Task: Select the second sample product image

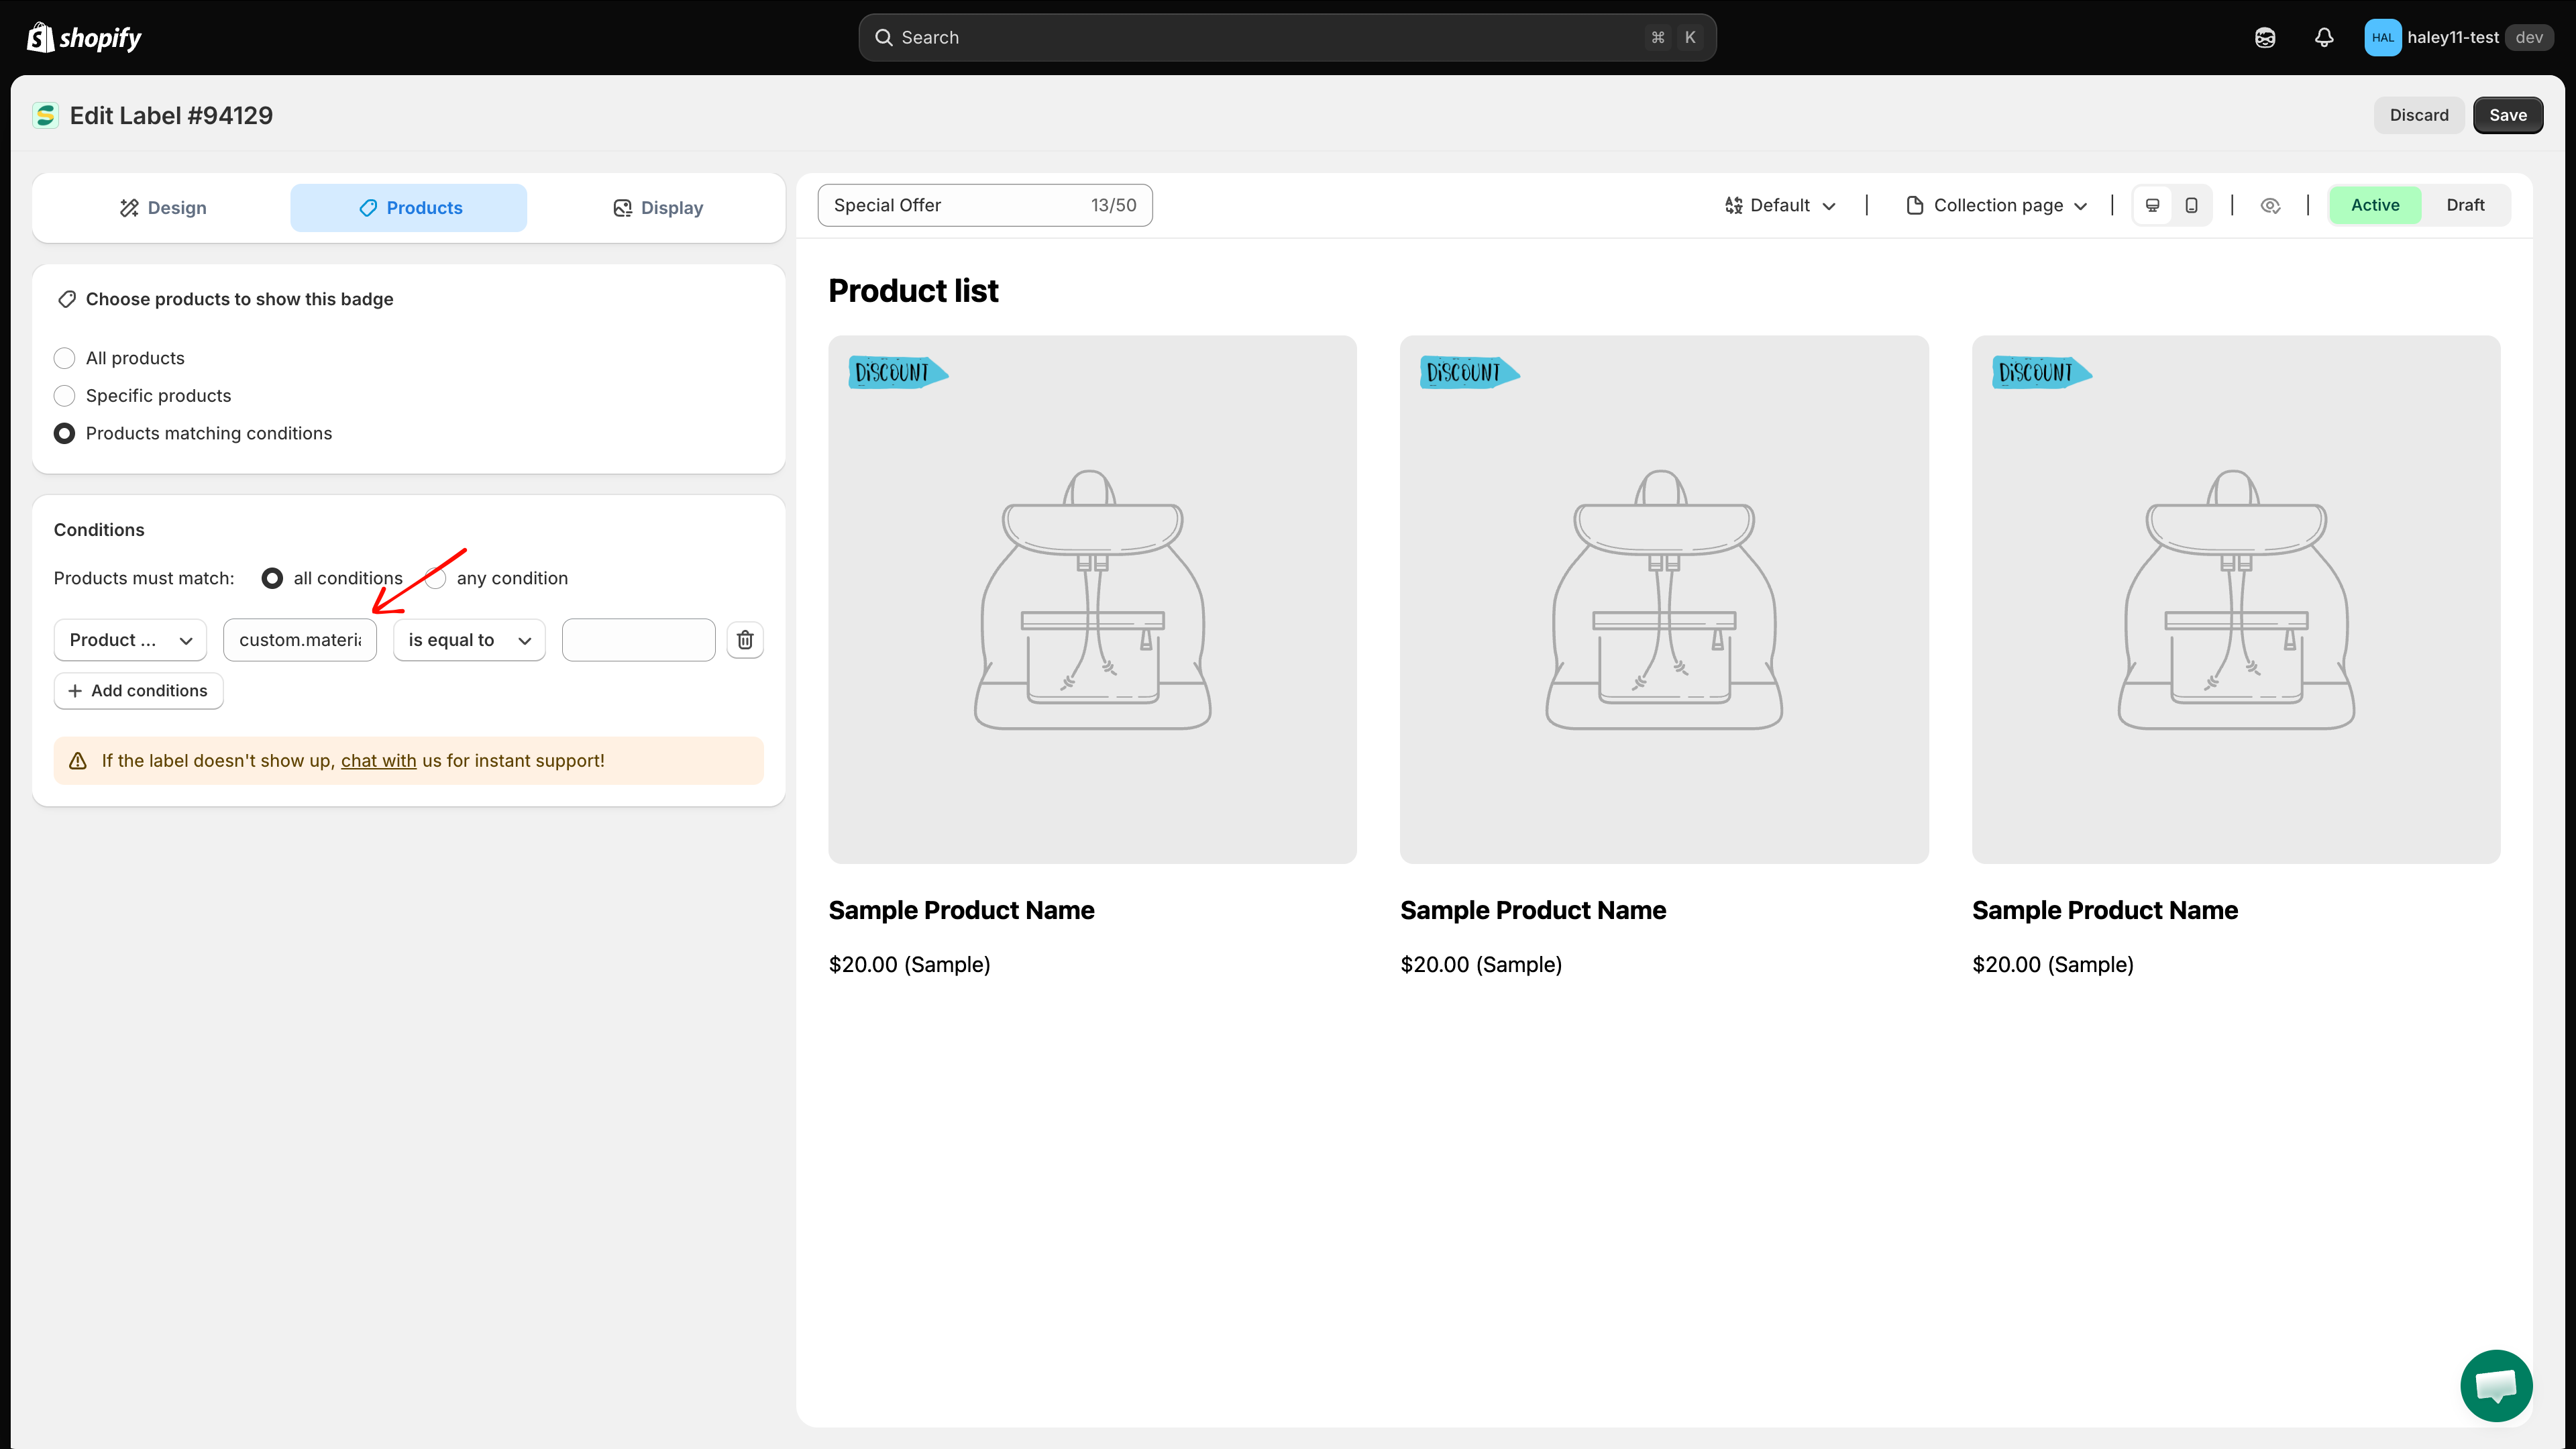Action: click(1664, 599)
